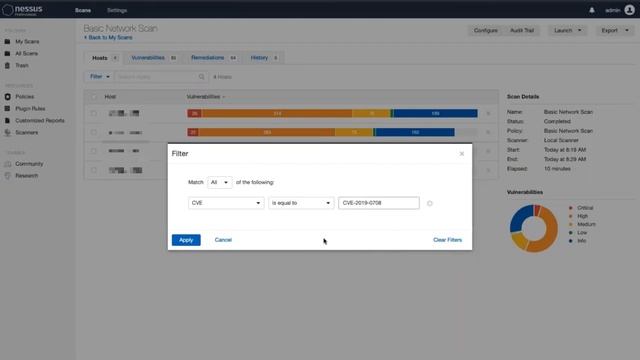Switch to the History tab
The height and width of the screenshot is (360, 640).
(x=264, y=58)
